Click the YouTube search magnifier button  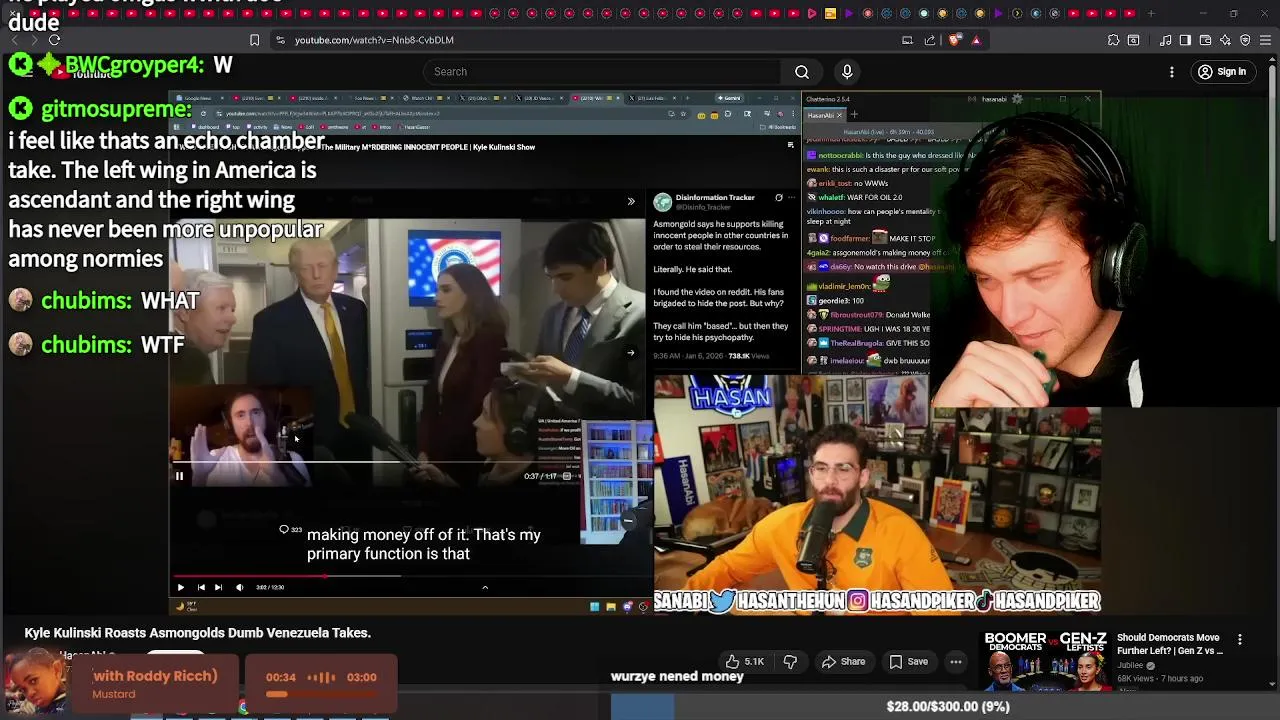(802, 72)
